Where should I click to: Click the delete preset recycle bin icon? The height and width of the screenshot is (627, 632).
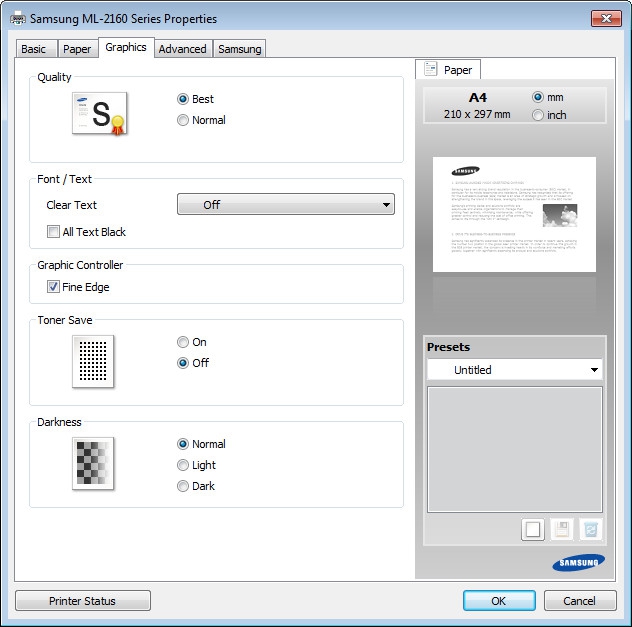590,529
